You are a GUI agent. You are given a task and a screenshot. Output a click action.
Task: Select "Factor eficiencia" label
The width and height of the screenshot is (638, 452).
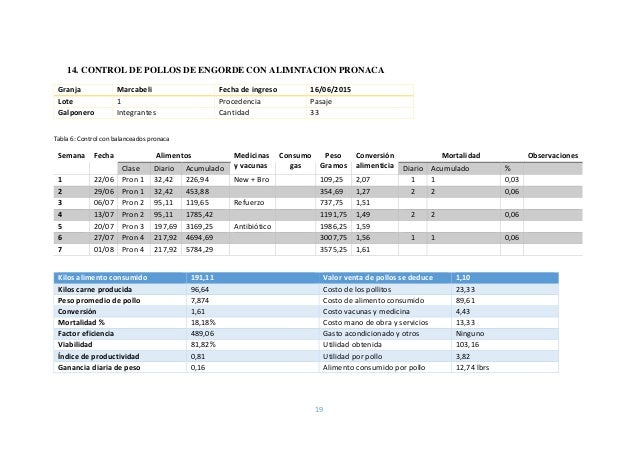(86, 333)
